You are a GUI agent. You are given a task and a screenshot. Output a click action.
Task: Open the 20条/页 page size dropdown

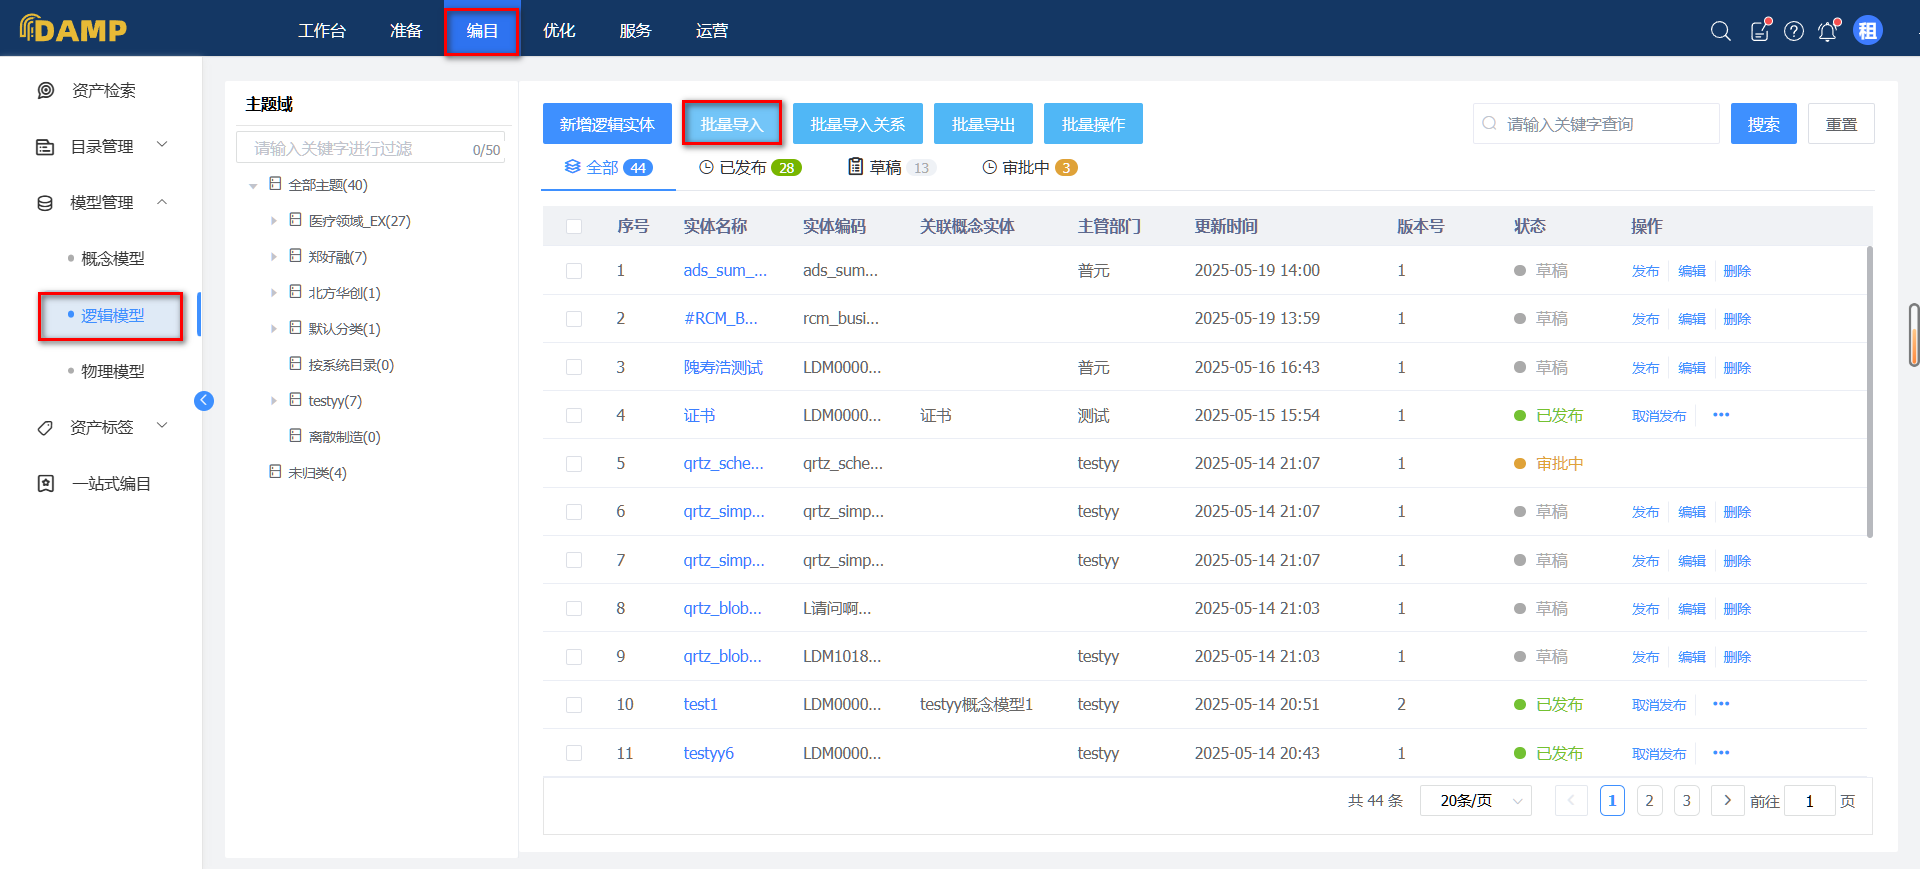(1475, 801)
